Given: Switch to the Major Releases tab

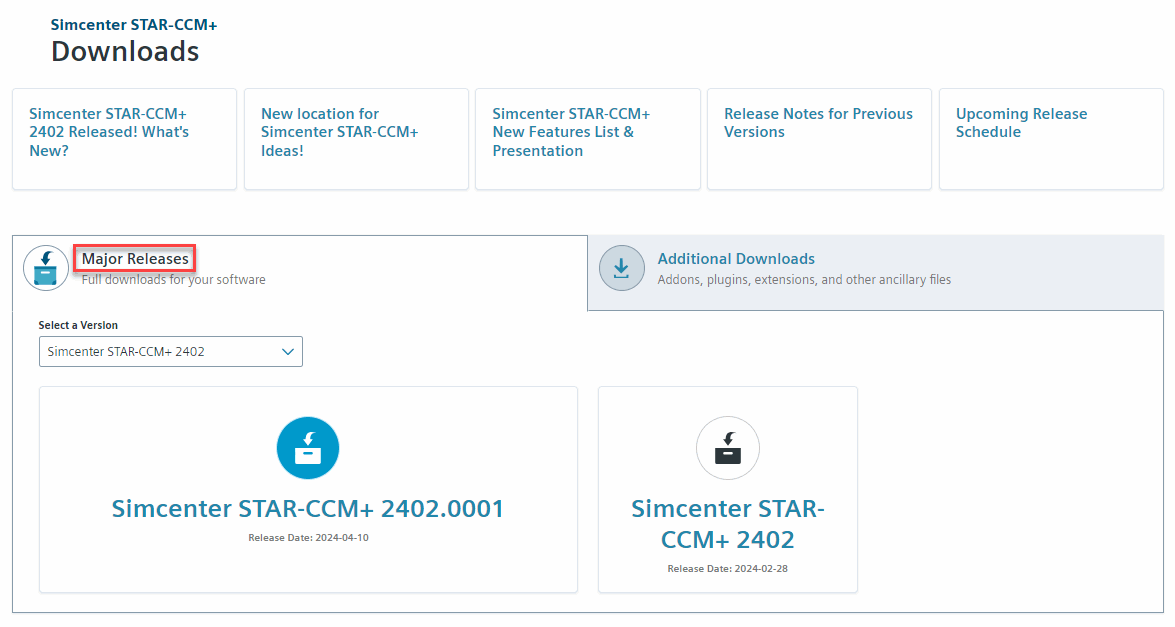Looking at the screenshot, I should (135, 259).
